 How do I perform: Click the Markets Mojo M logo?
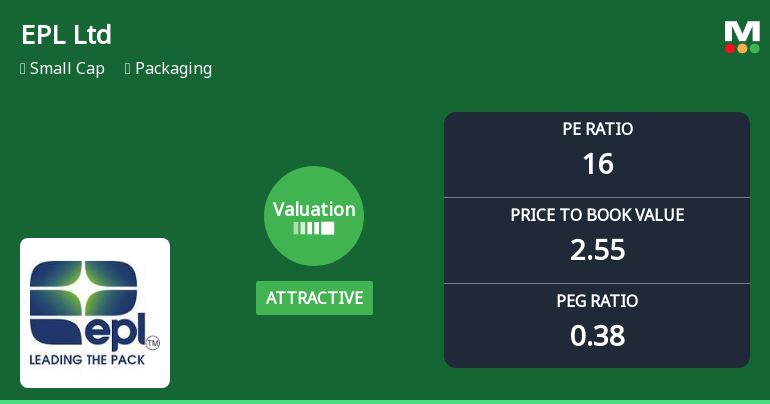coord(742,31)
